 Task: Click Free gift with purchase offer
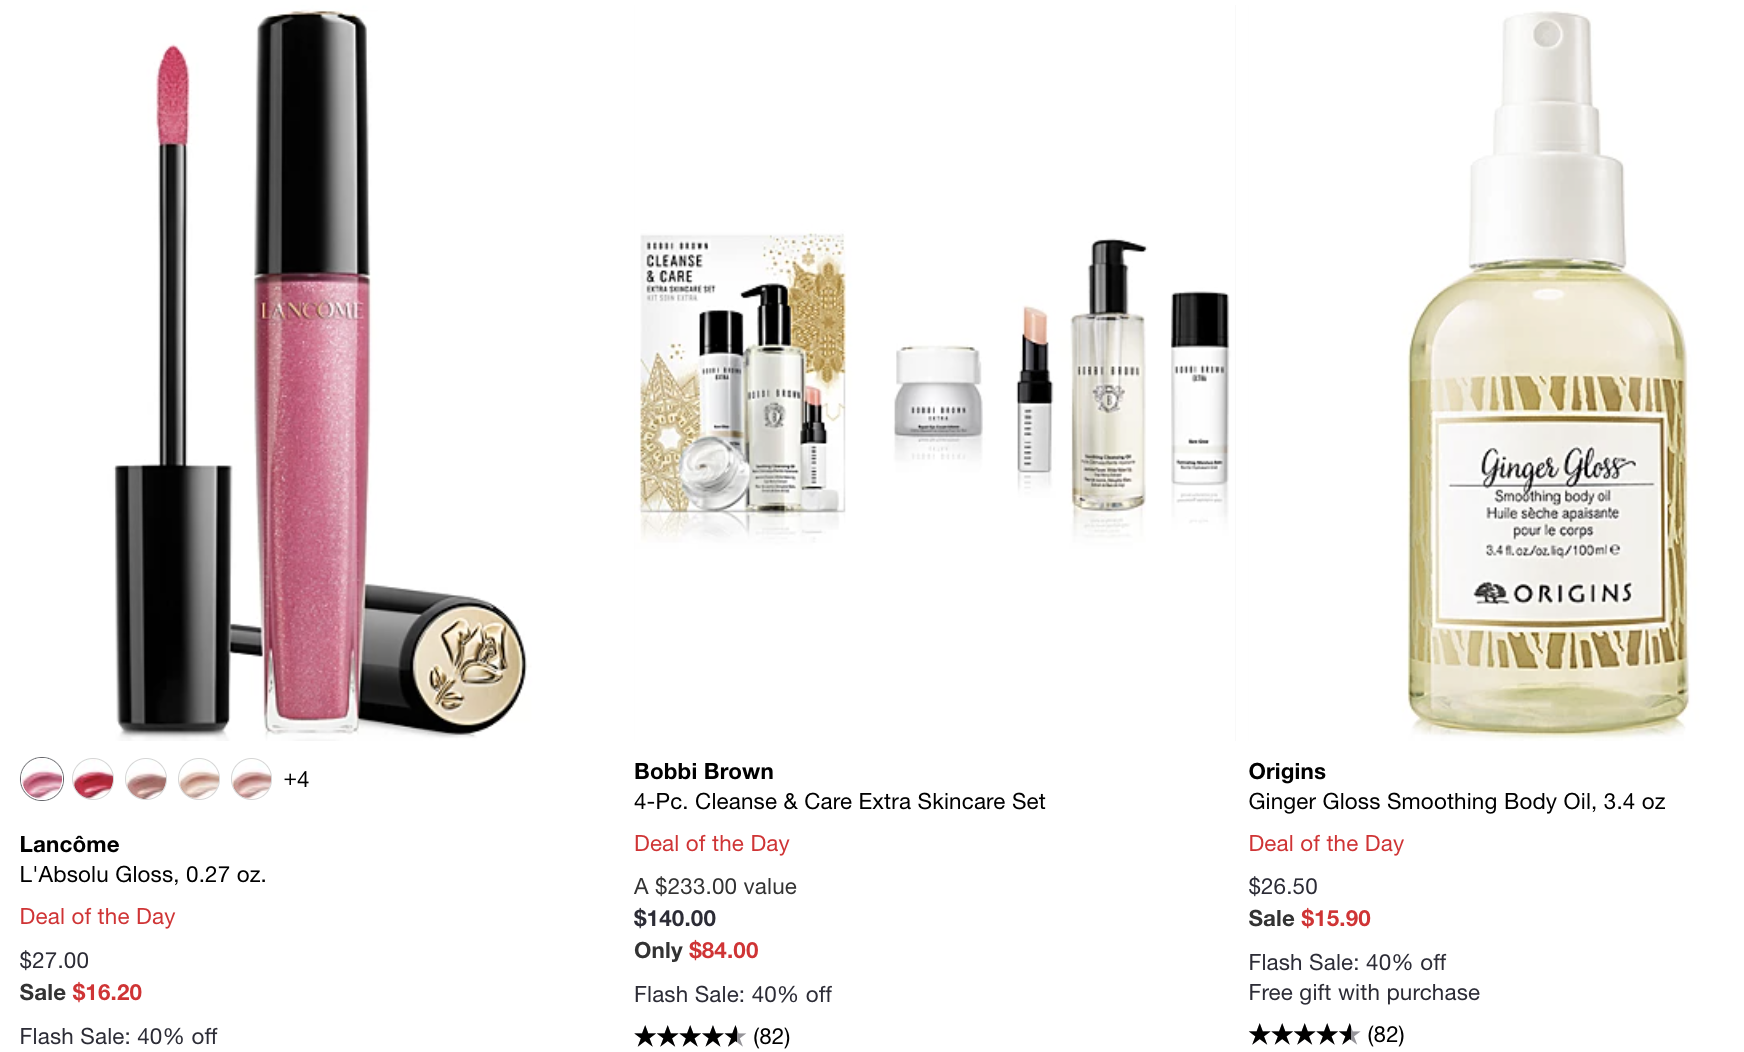coord(1364,992)
